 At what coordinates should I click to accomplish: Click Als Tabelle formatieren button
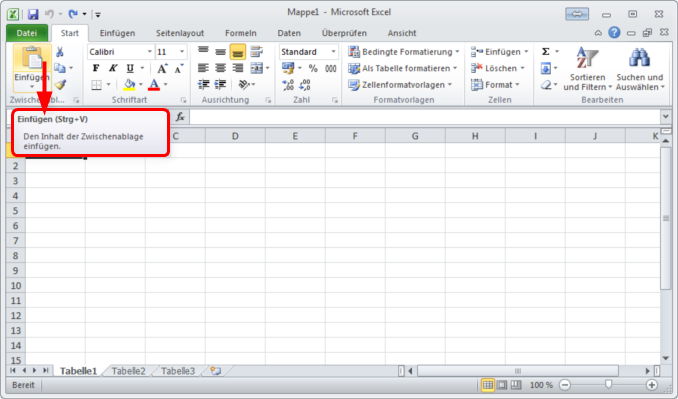pos(403,68)
